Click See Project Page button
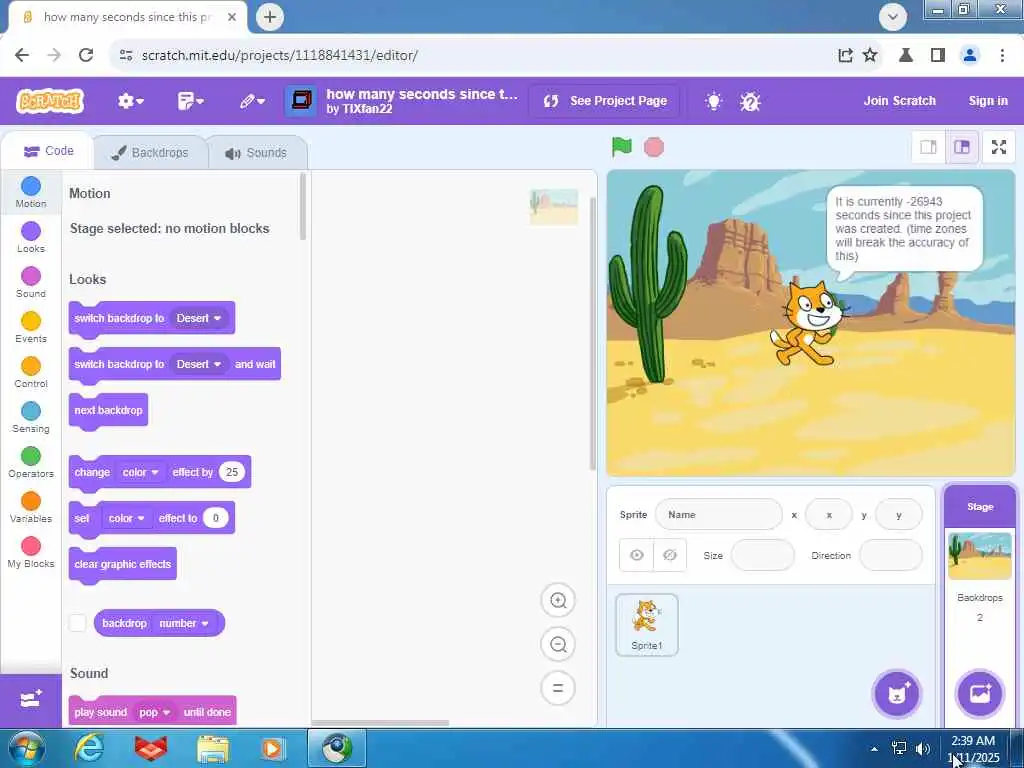This screenshot has width=1024, height=768. point(605,101)
